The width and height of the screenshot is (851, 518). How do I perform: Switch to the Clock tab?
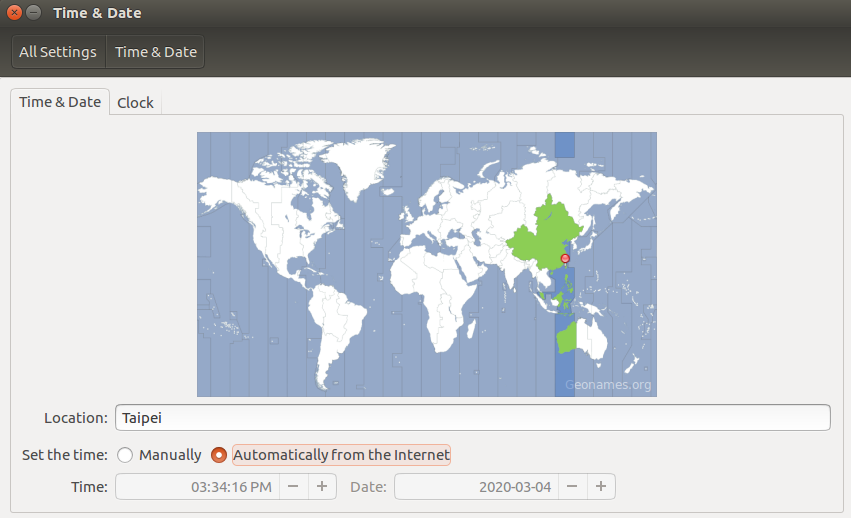135,103
